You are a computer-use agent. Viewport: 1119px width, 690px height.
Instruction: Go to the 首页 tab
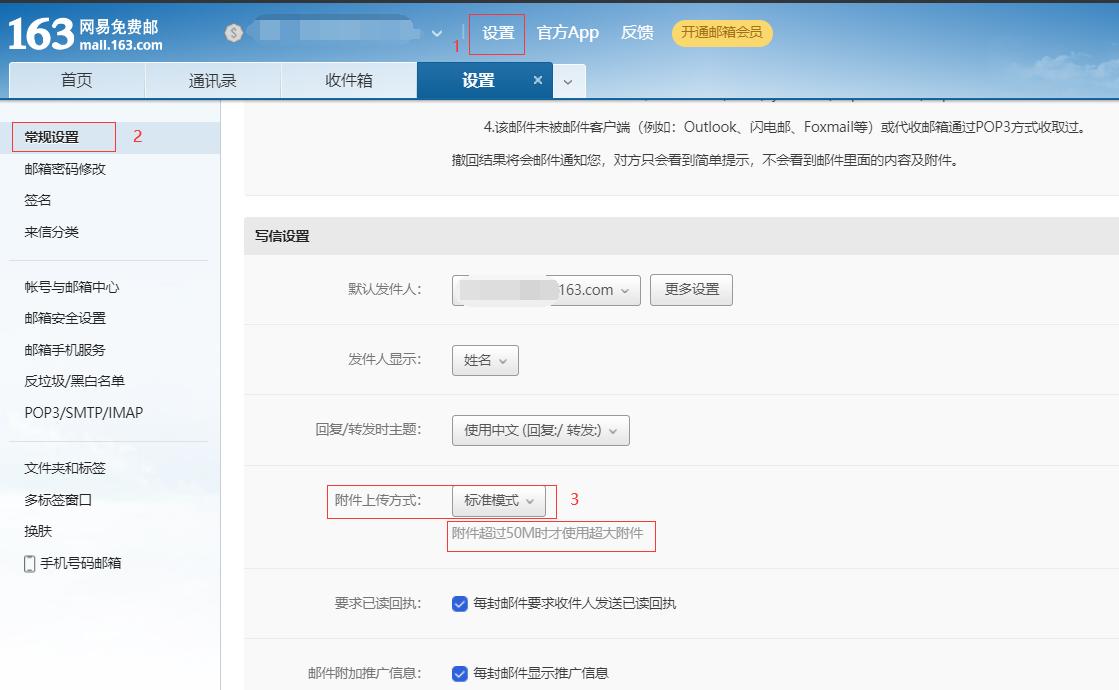point(76,80)
